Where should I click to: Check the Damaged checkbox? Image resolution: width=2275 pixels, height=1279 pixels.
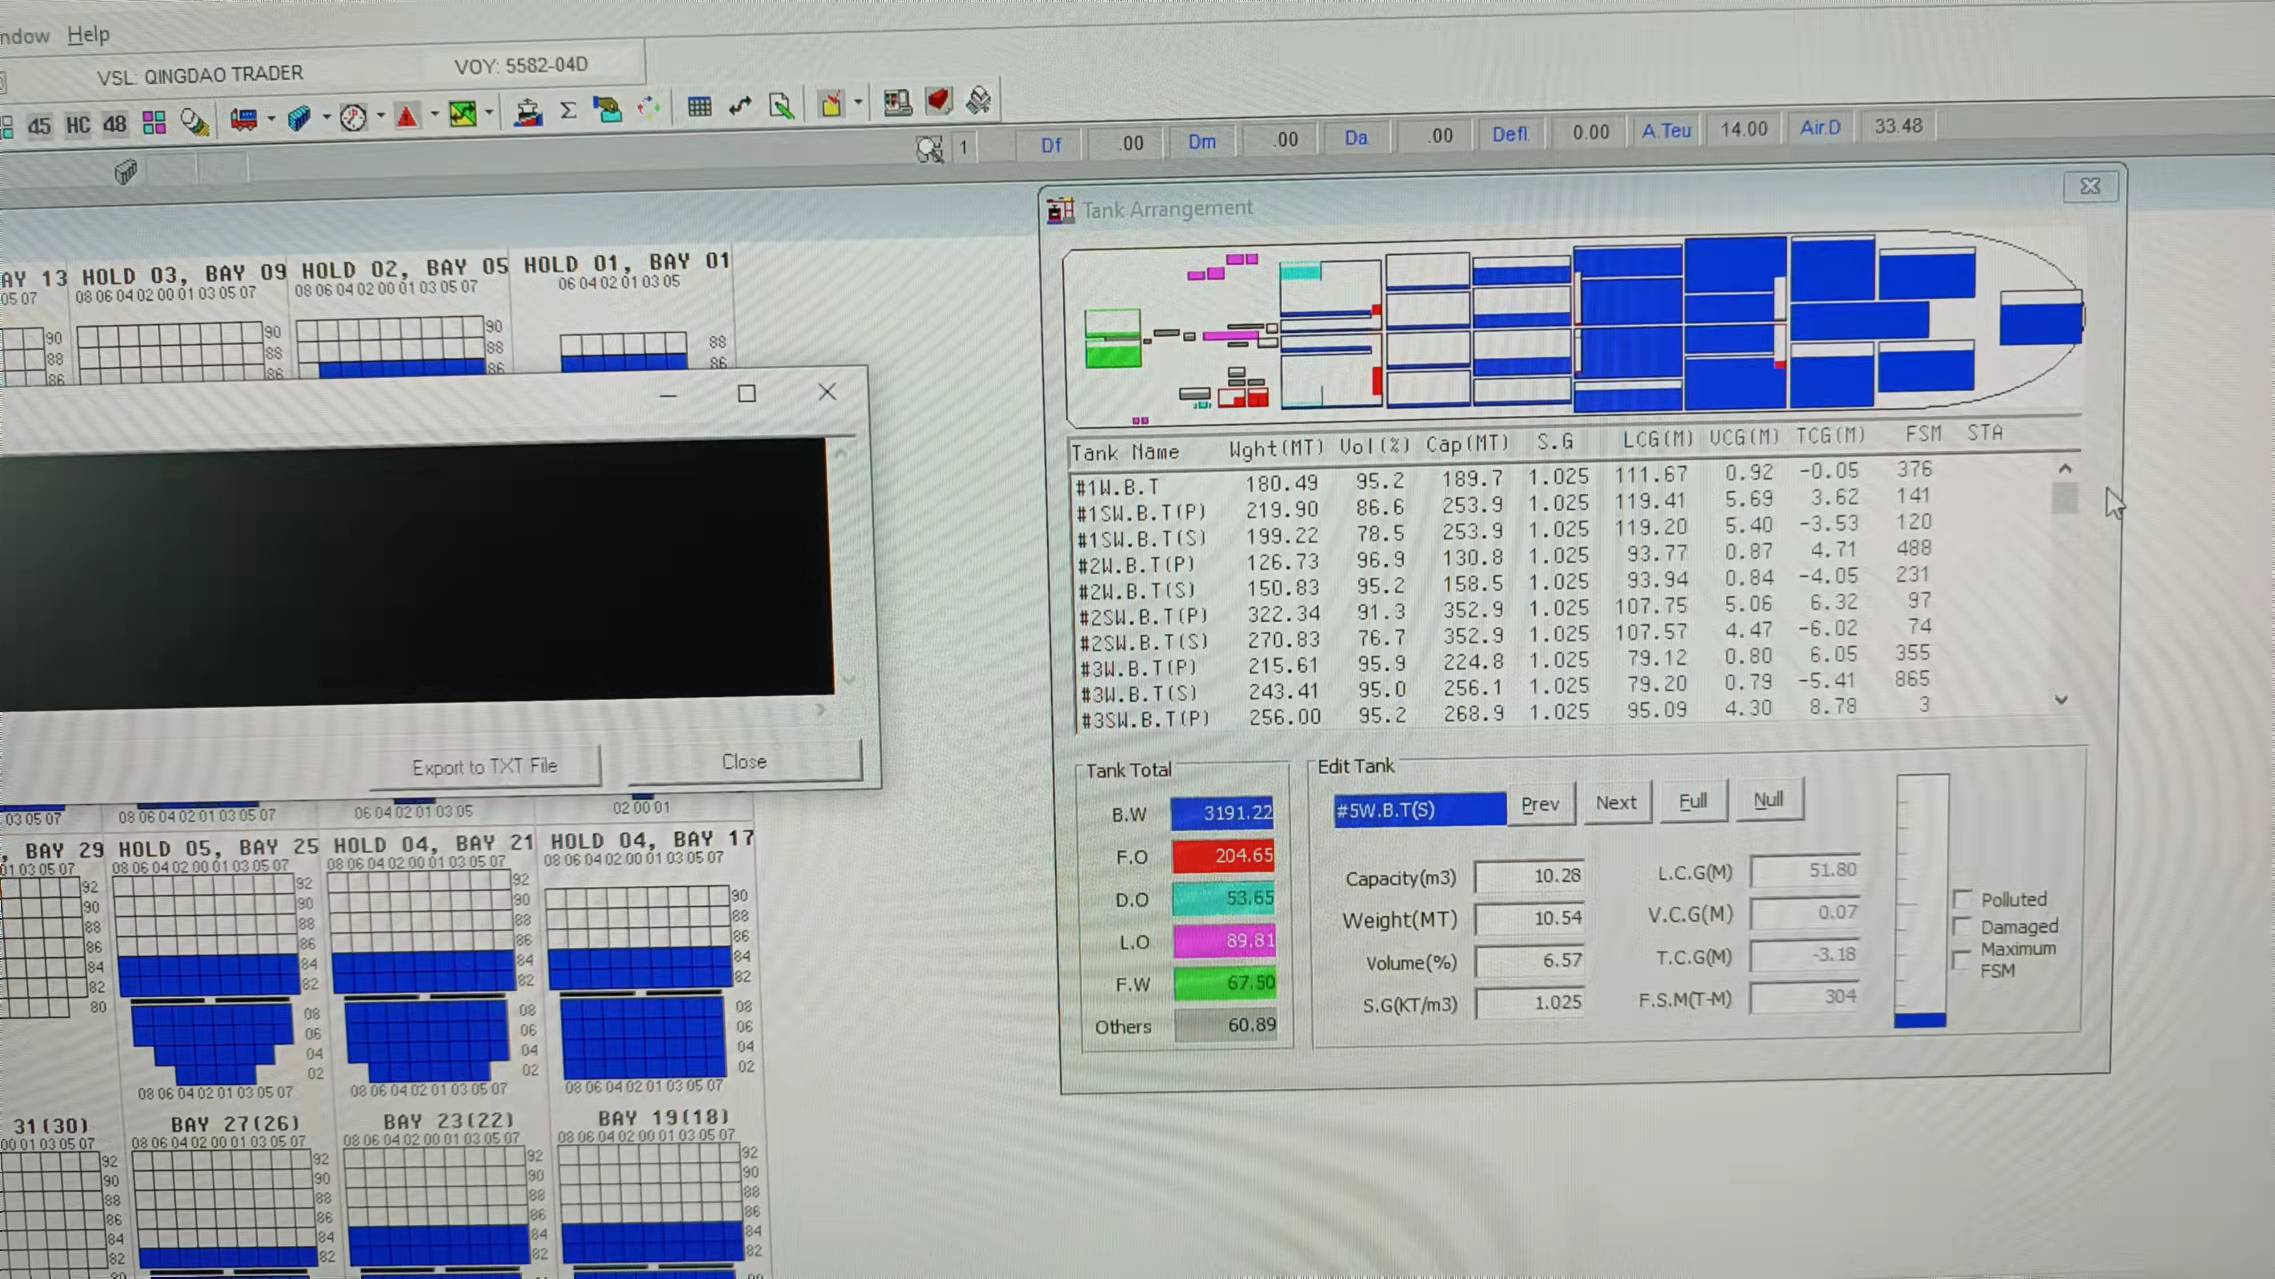click(1962, 927)
